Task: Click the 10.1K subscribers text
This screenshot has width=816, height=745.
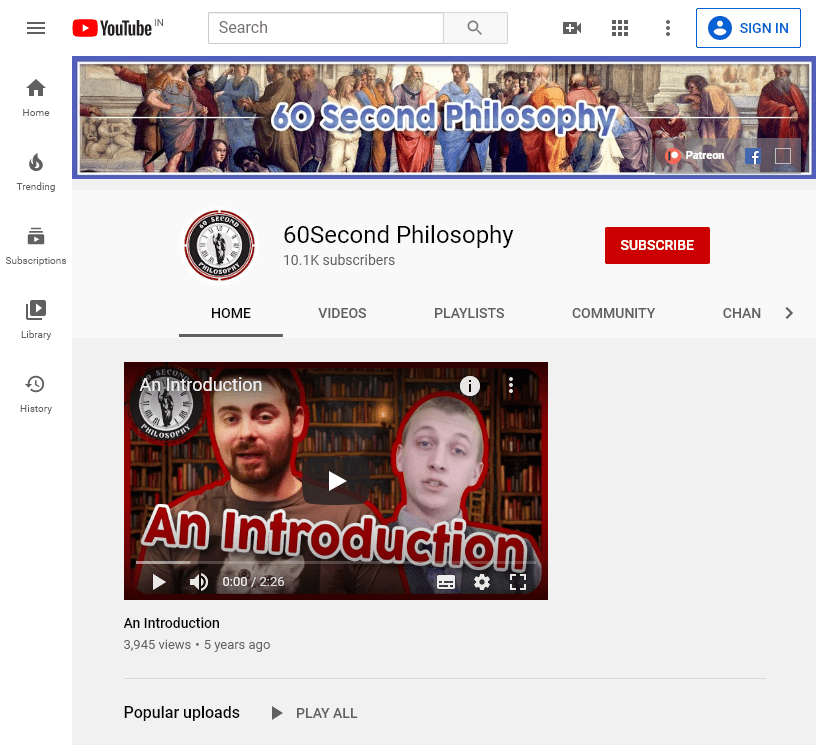Action: (339, 260)
